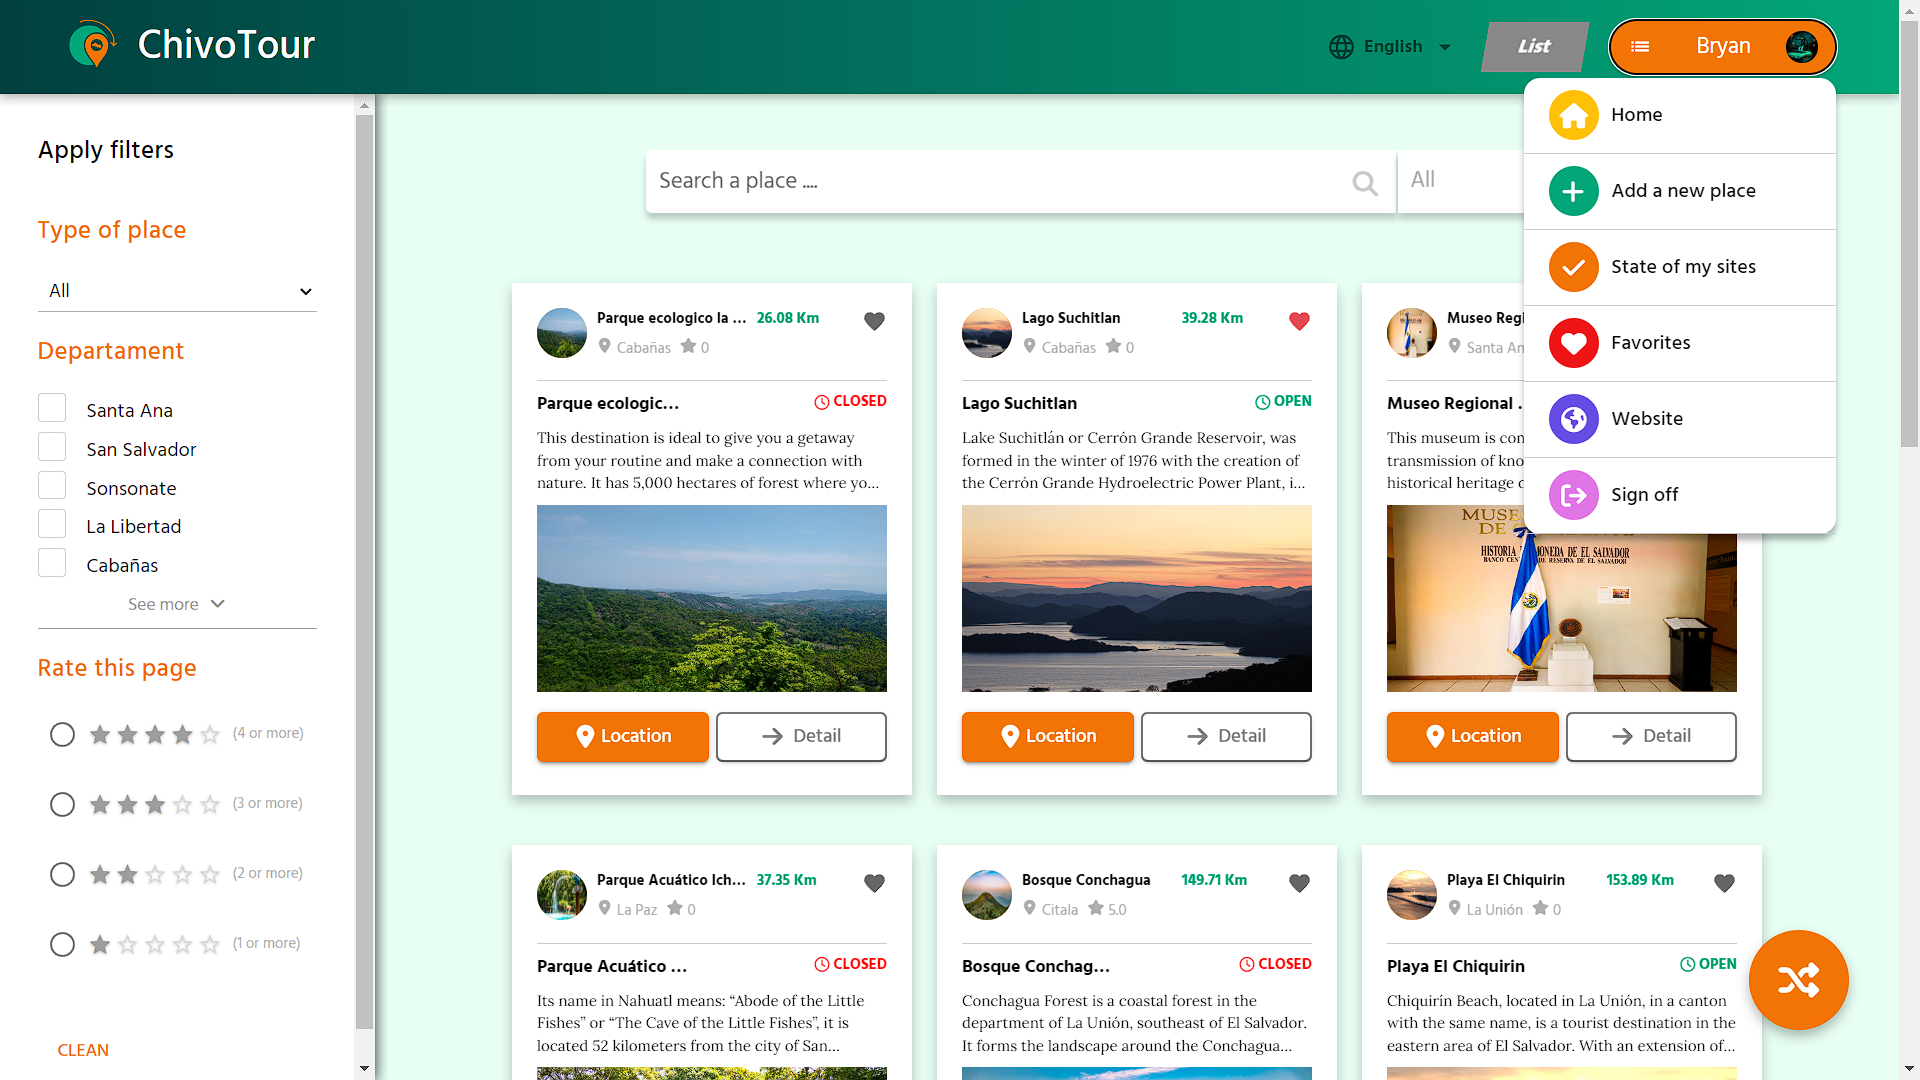
Task: Click the purple Website globe icon
Action: coord(1573,419)
